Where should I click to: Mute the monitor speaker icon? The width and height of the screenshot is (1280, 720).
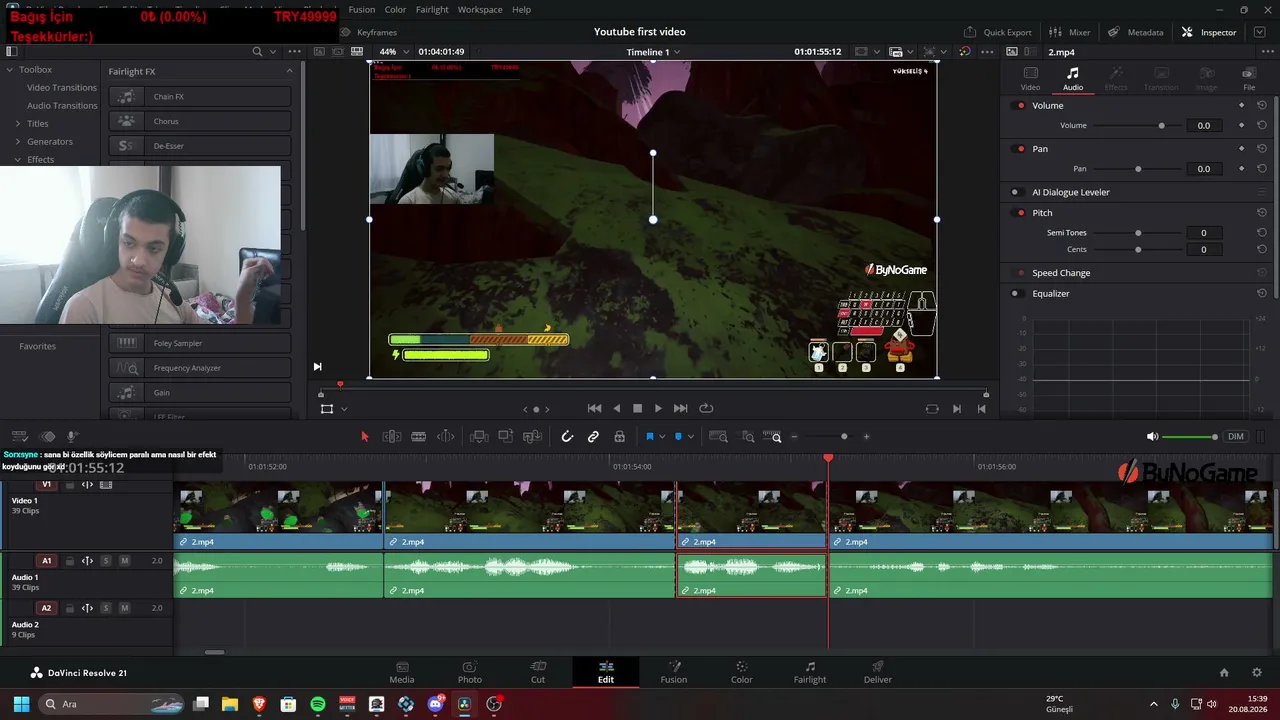point(1152,436)
